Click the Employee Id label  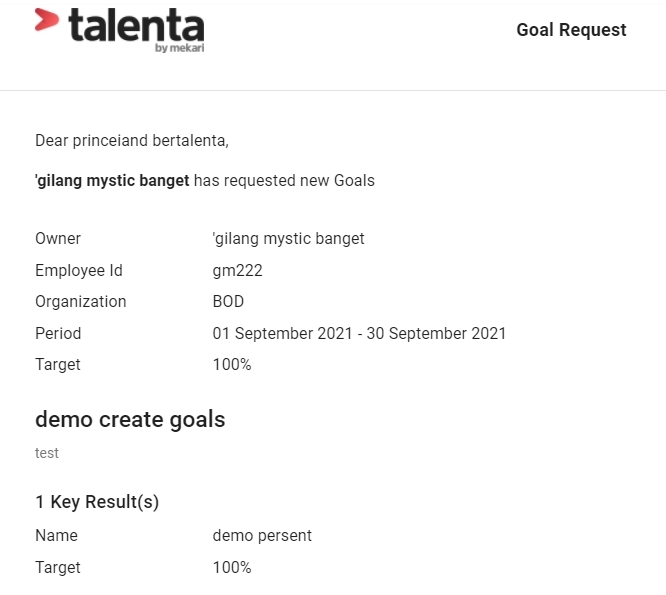(x=79, y=271)
